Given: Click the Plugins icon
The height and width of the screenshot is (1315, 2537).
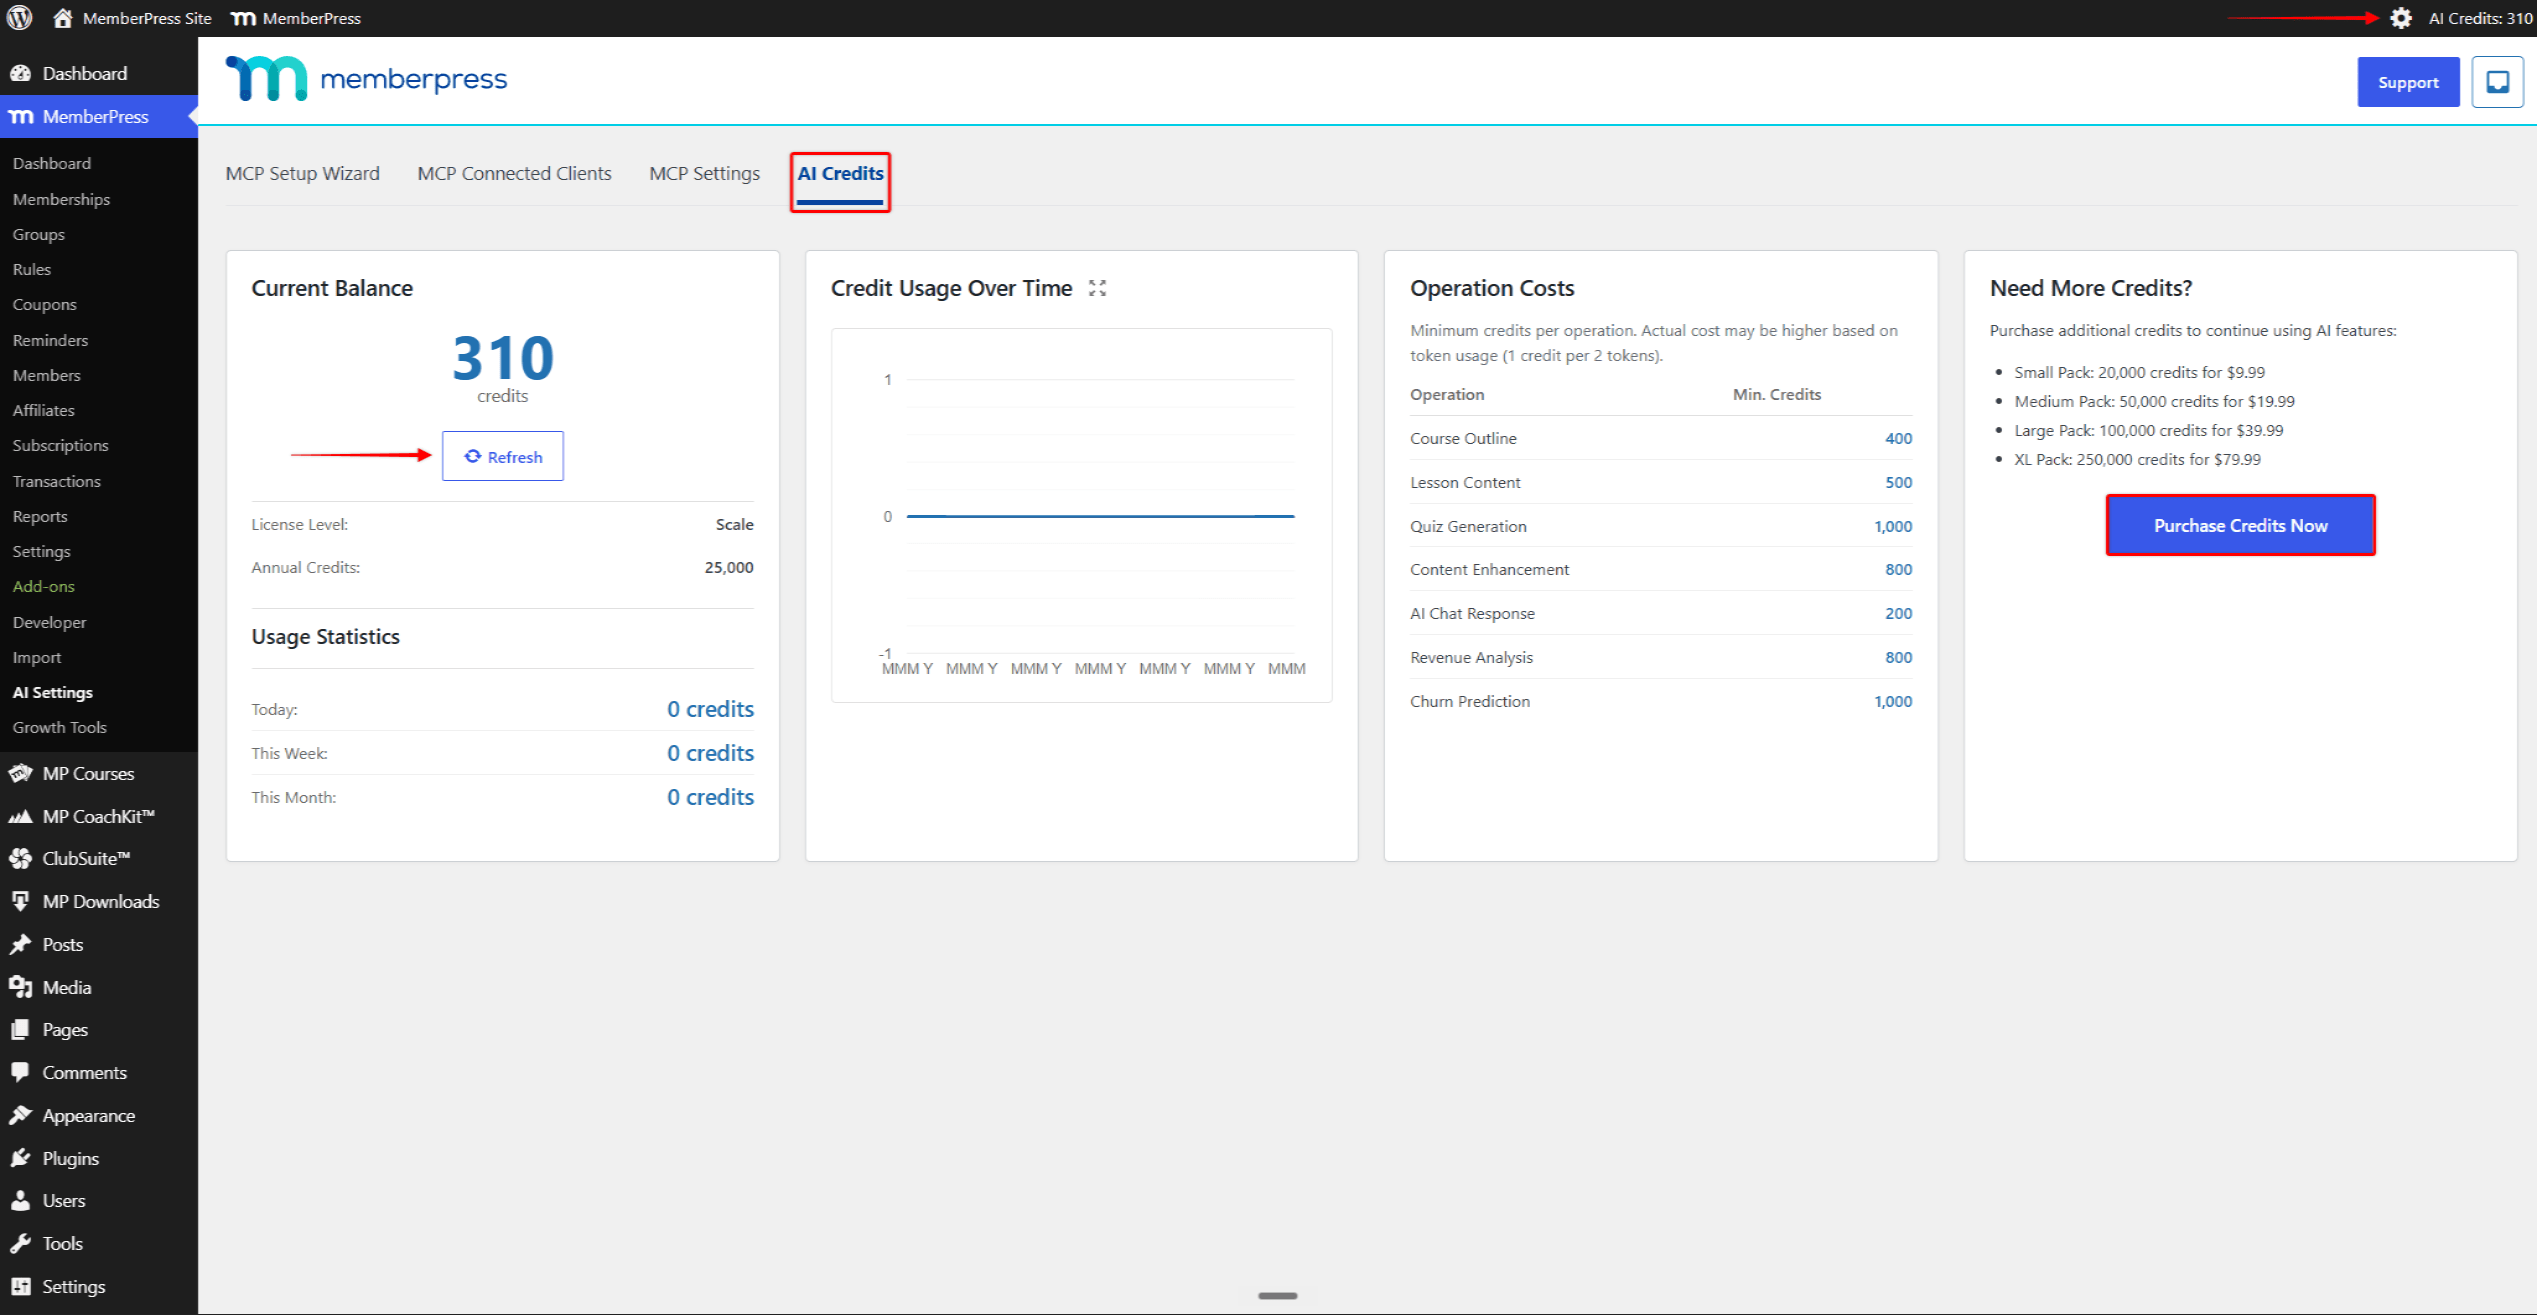Looking at the screenshot, I should pos(20,1158).
